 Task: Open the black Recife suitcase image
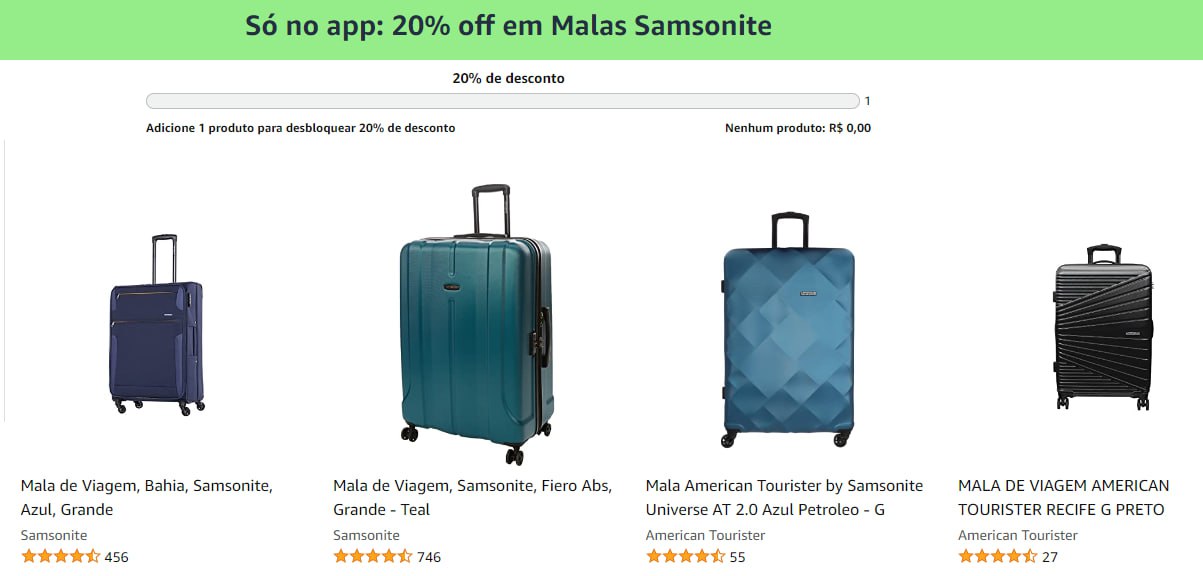point(1103,326)
